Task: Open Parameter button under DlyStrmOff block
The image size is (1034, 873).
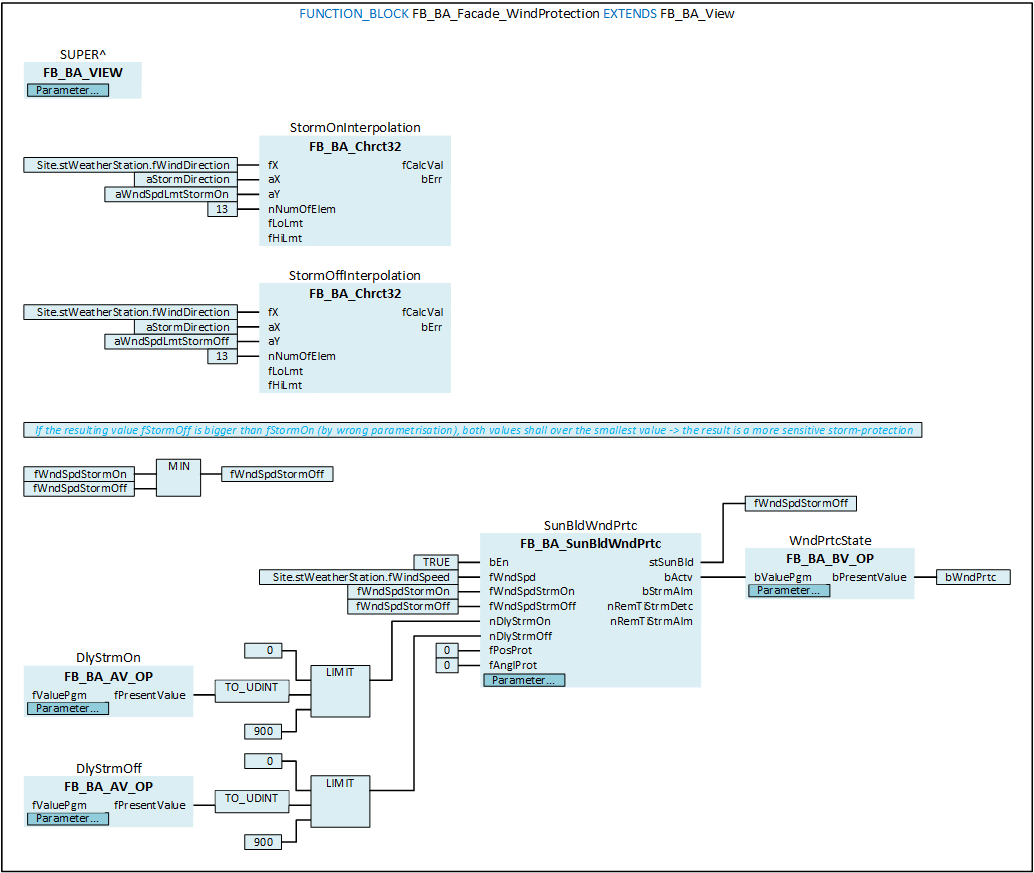Action: point(68,818)
